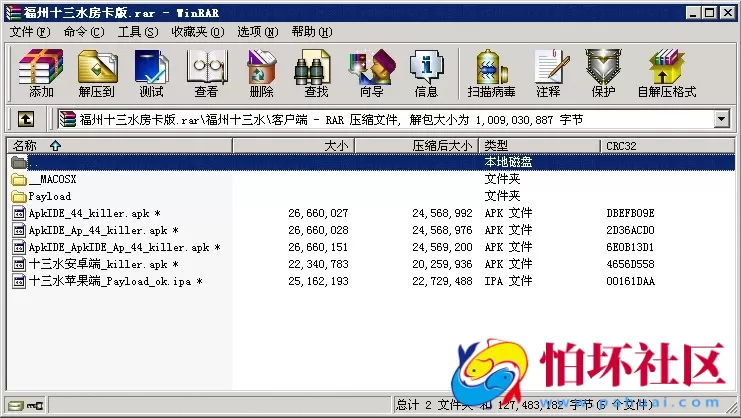Run the 测试 (Test) archive tool

pyautogui.click(x=151, y=73)
